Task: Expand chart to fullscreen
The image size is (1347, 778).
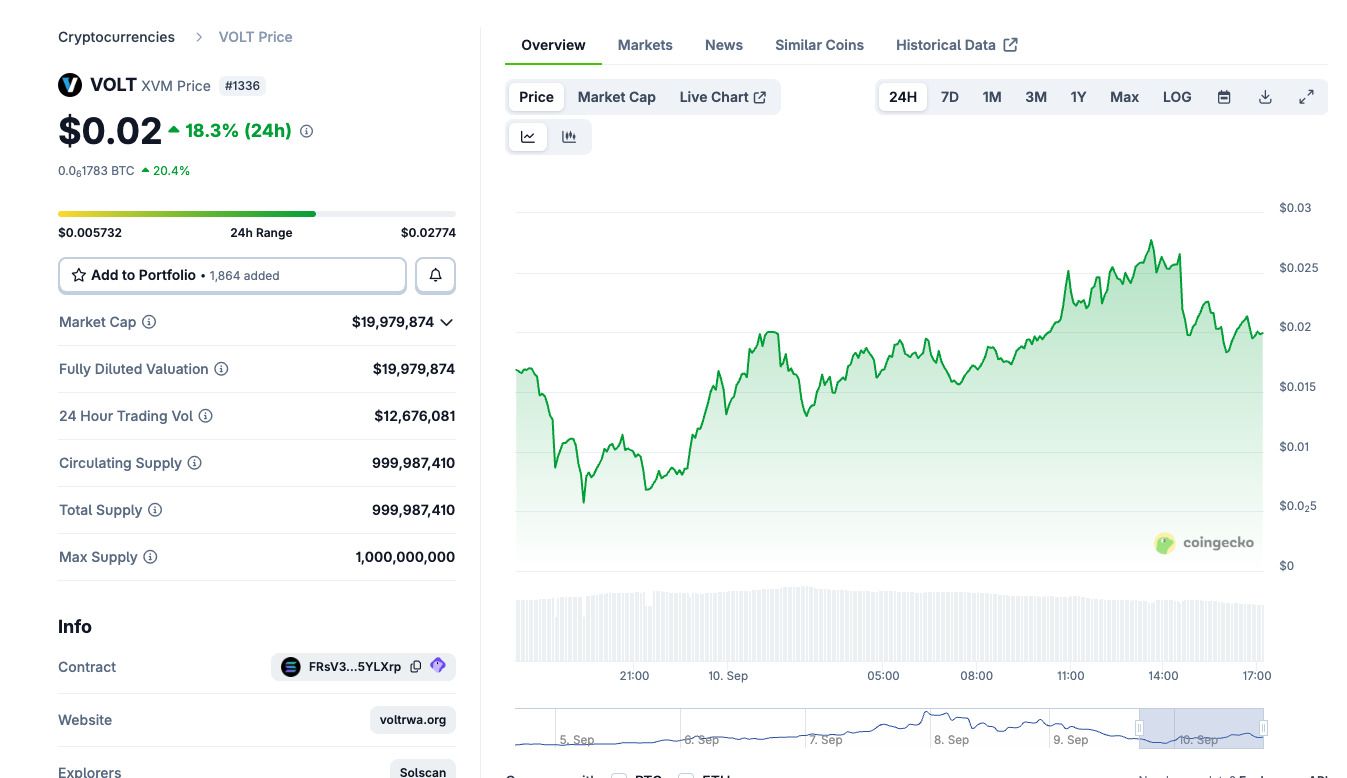Action: tap(1306, 97)
